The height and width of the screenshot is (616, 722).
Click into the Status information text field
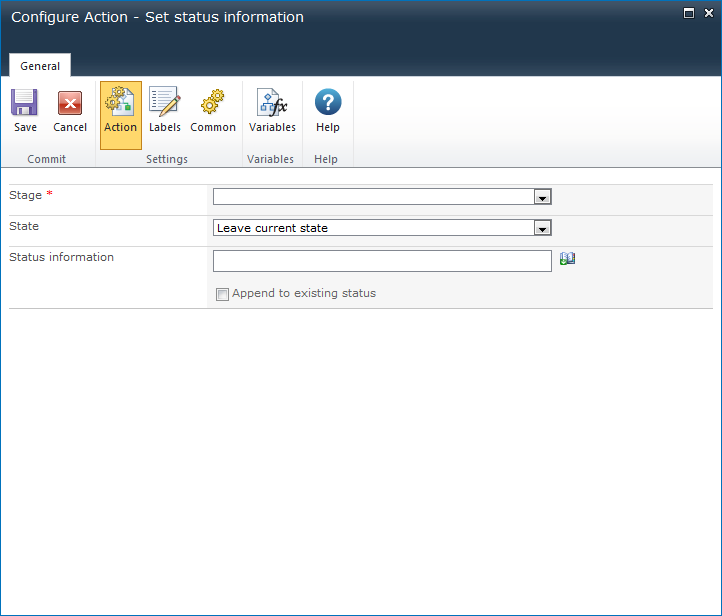(x=382, y=261)
